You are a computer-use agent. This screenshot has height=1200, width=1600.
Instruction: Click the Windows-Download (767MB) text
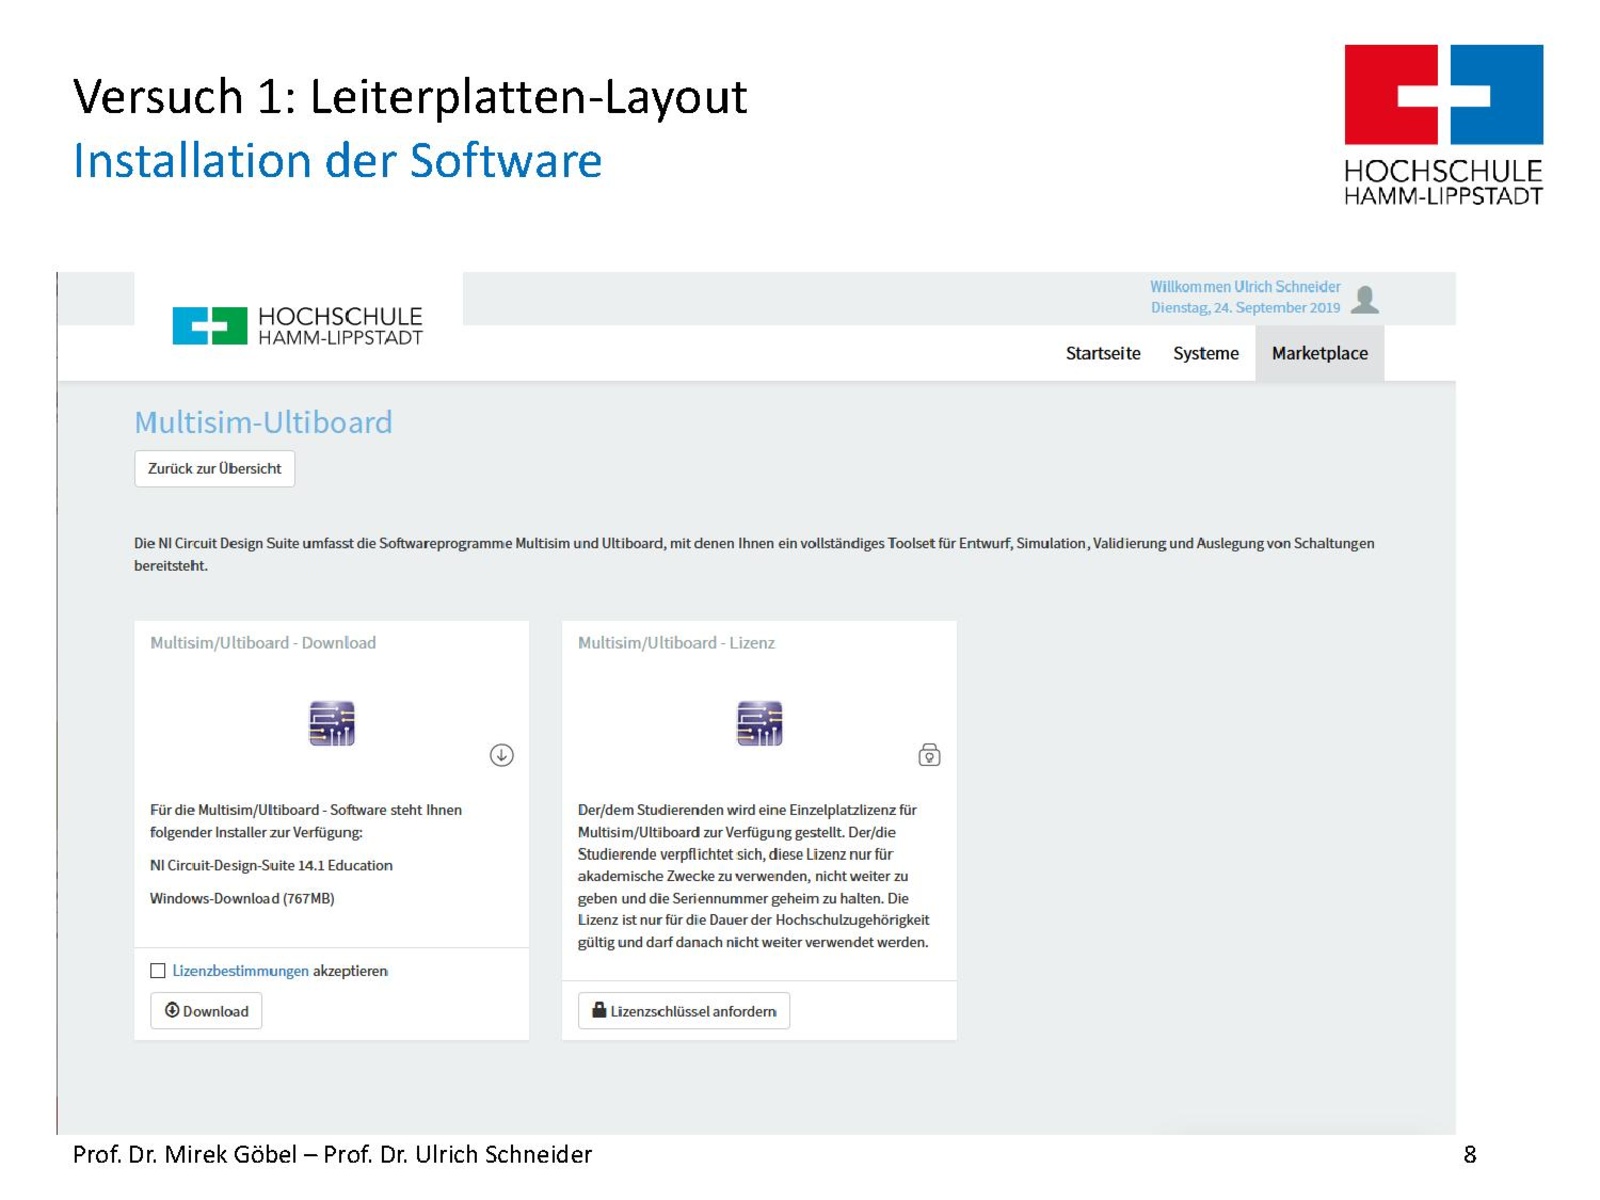click(242, 898)
